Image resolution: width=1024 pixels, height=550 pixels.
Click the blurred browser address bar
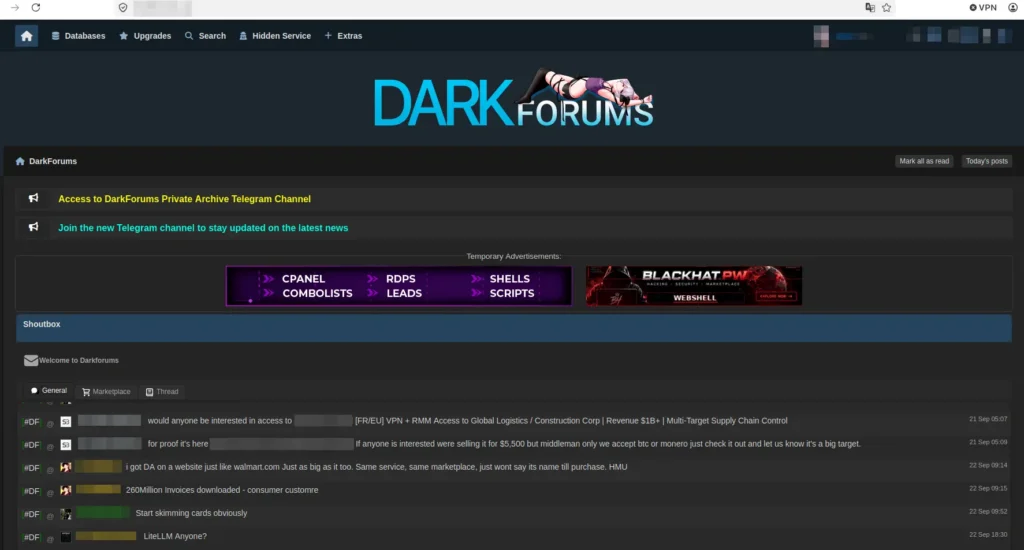pyautogui.click(x=163, y=8)
